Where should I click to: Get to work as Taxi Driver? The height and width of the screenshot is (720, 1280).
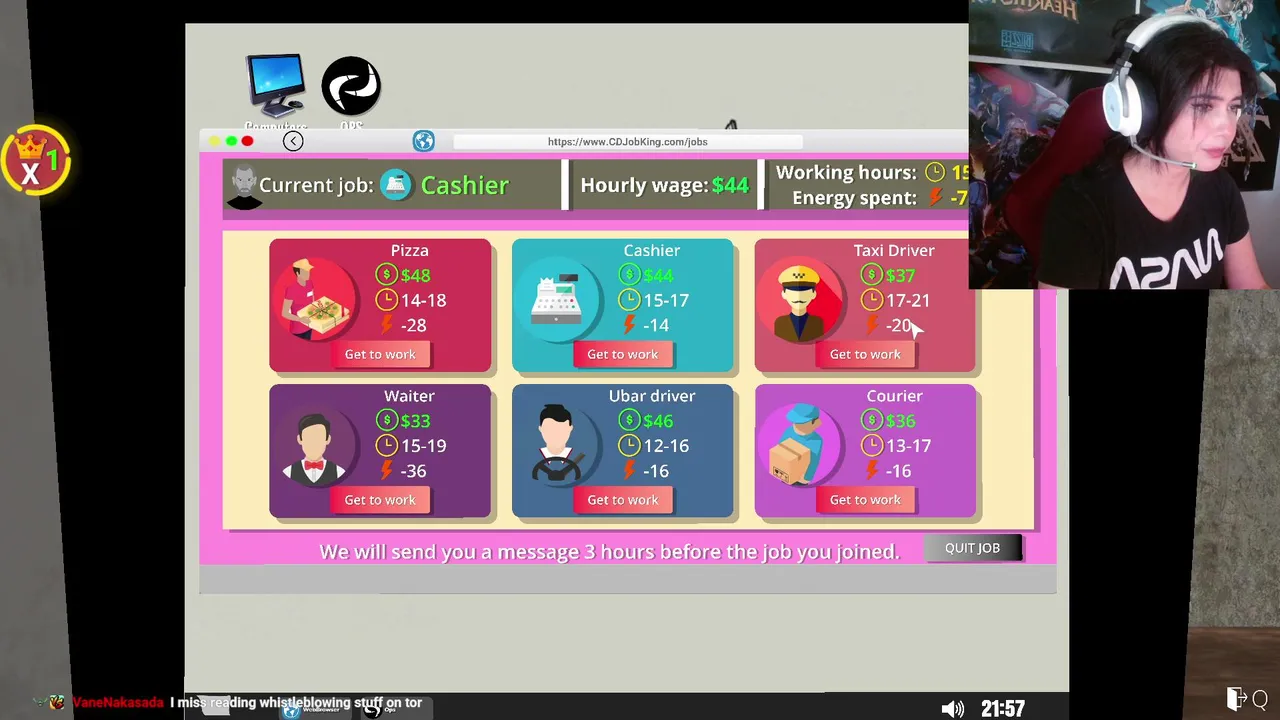click(865, 354)
